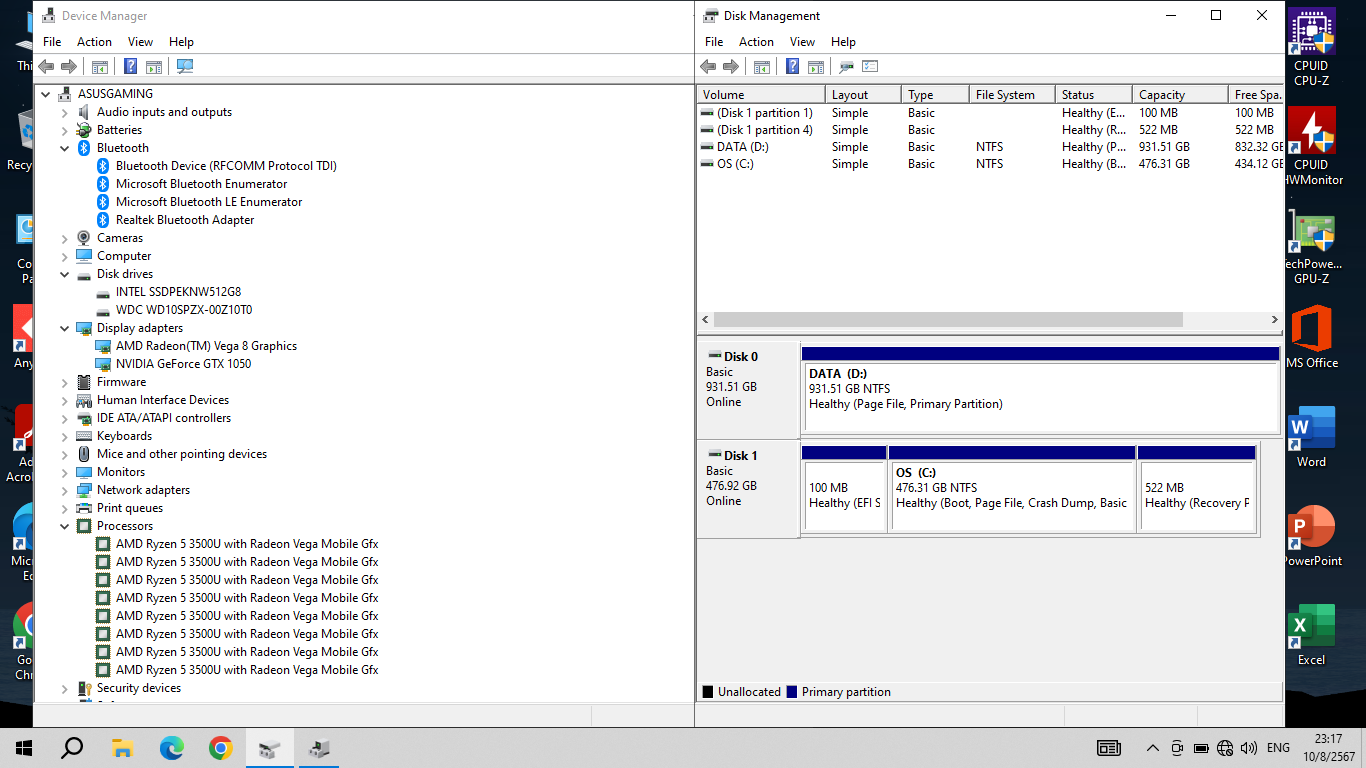Collapse Display adapters node
This screenshot has height=768, width=1366.
[65, 328]
